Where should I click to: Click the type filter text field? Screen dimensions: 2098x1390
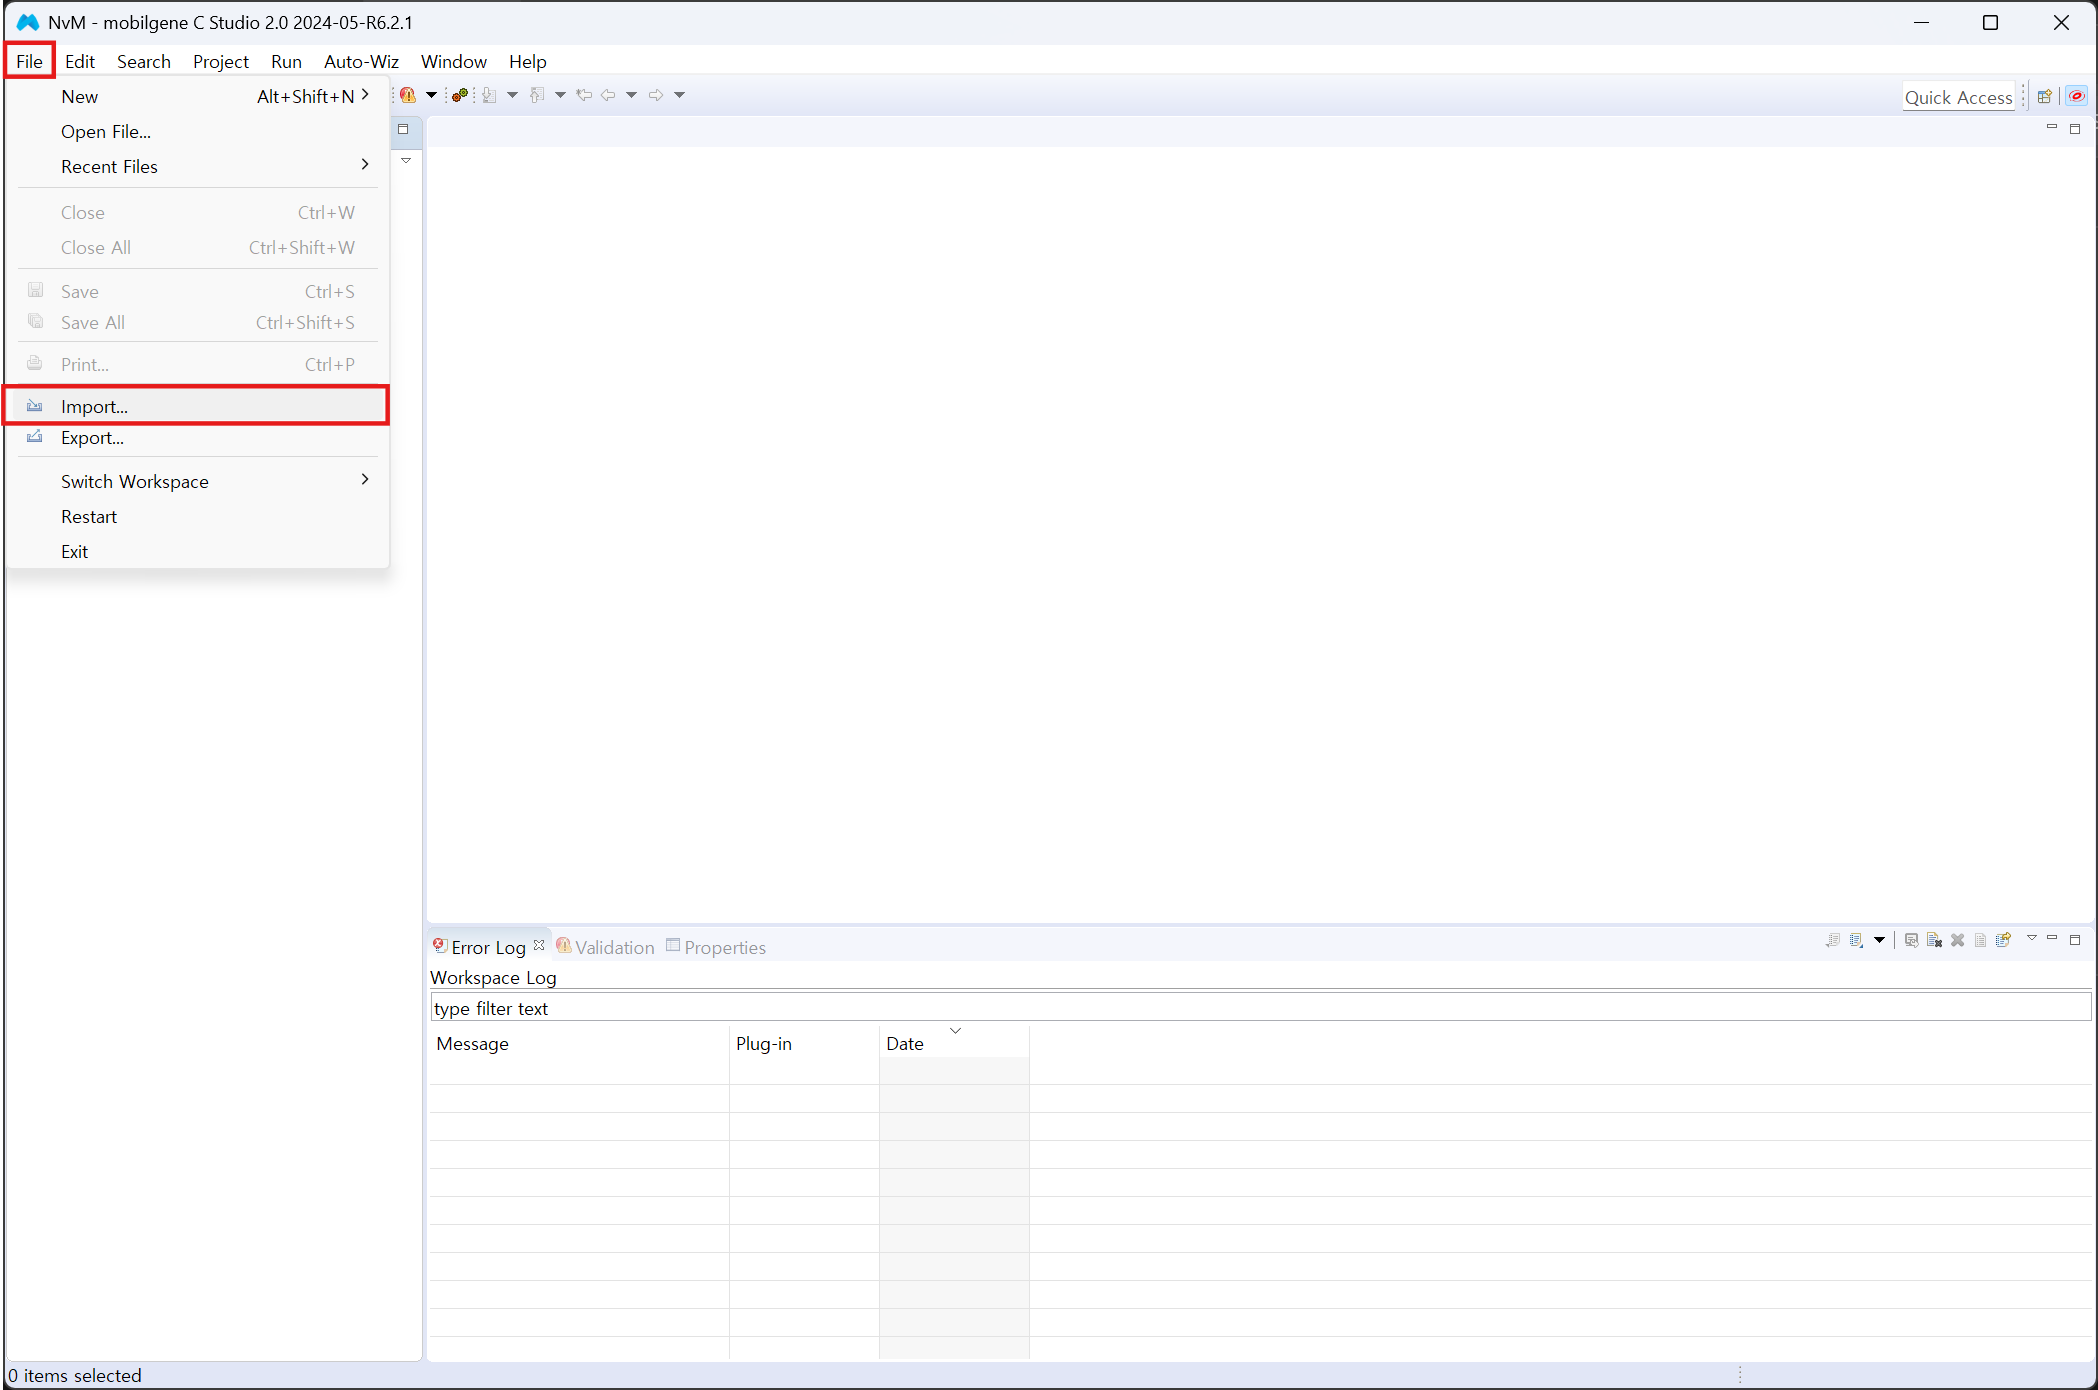tap(1260, 1008)
